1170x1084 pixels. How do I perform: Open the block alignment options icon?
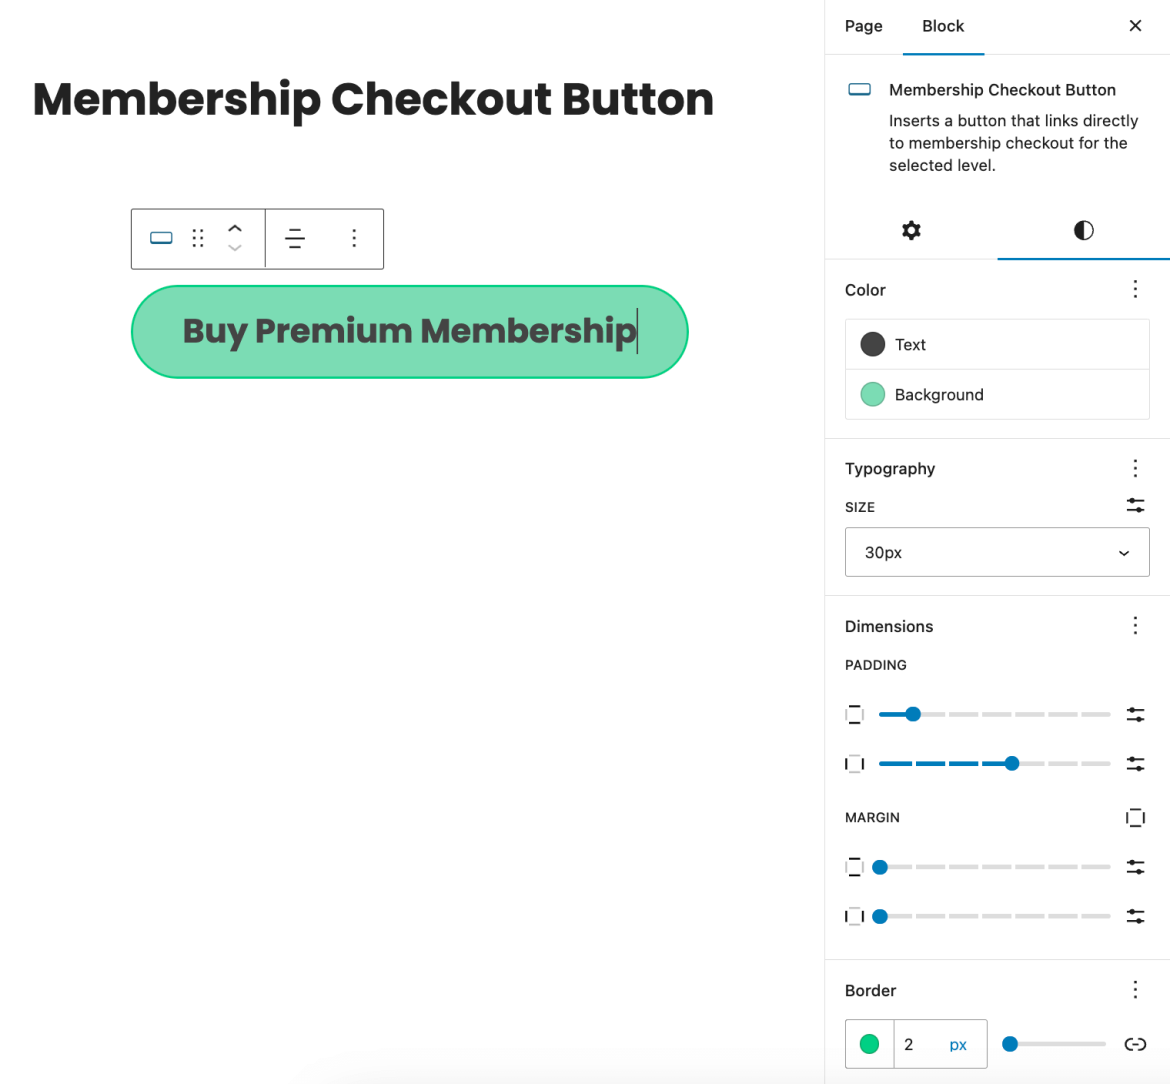(295, 238)
